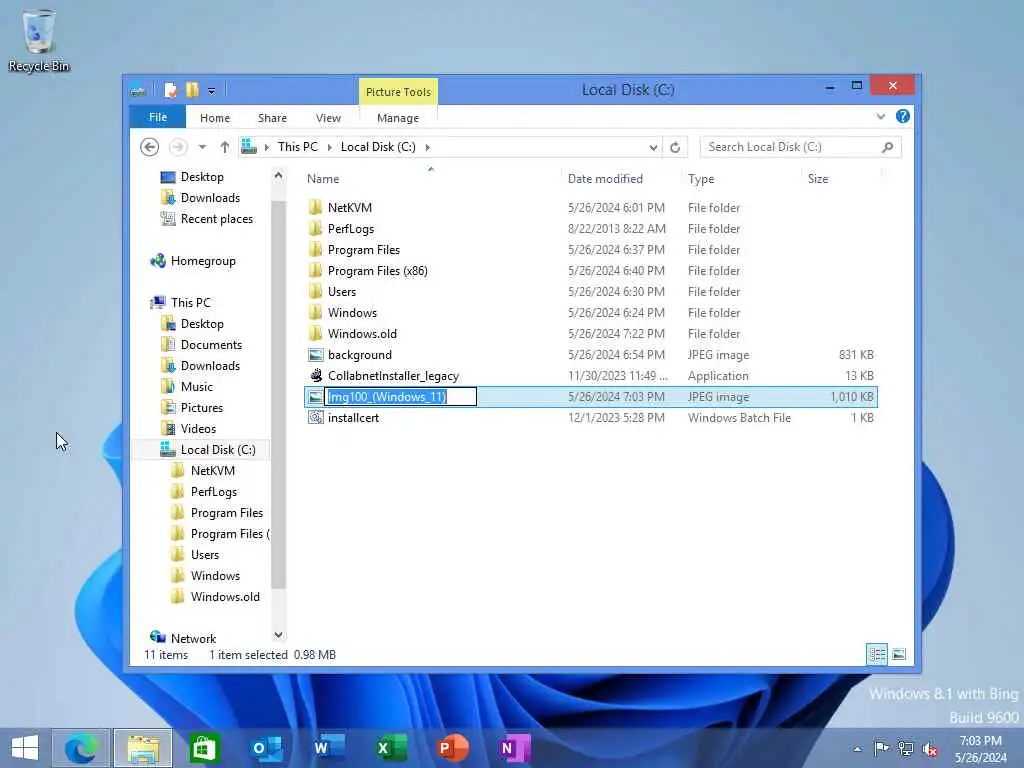Open Documents in navigation pane
Image resolution: width=1024 pixels, height=768 pixels.
[x=211, y=345]
